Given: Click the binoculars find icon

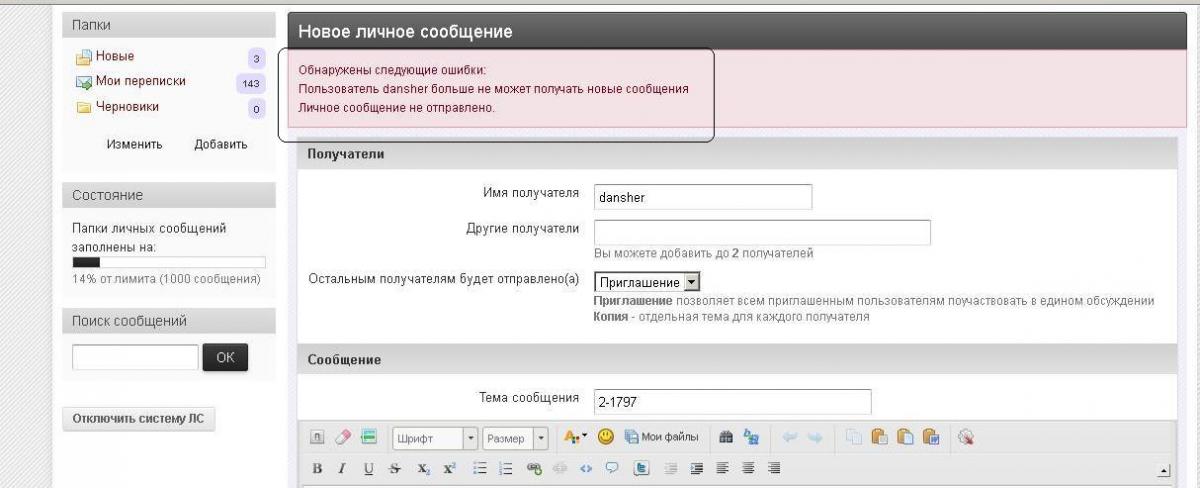Looking at the screenshot, I should tap(726, 438).
